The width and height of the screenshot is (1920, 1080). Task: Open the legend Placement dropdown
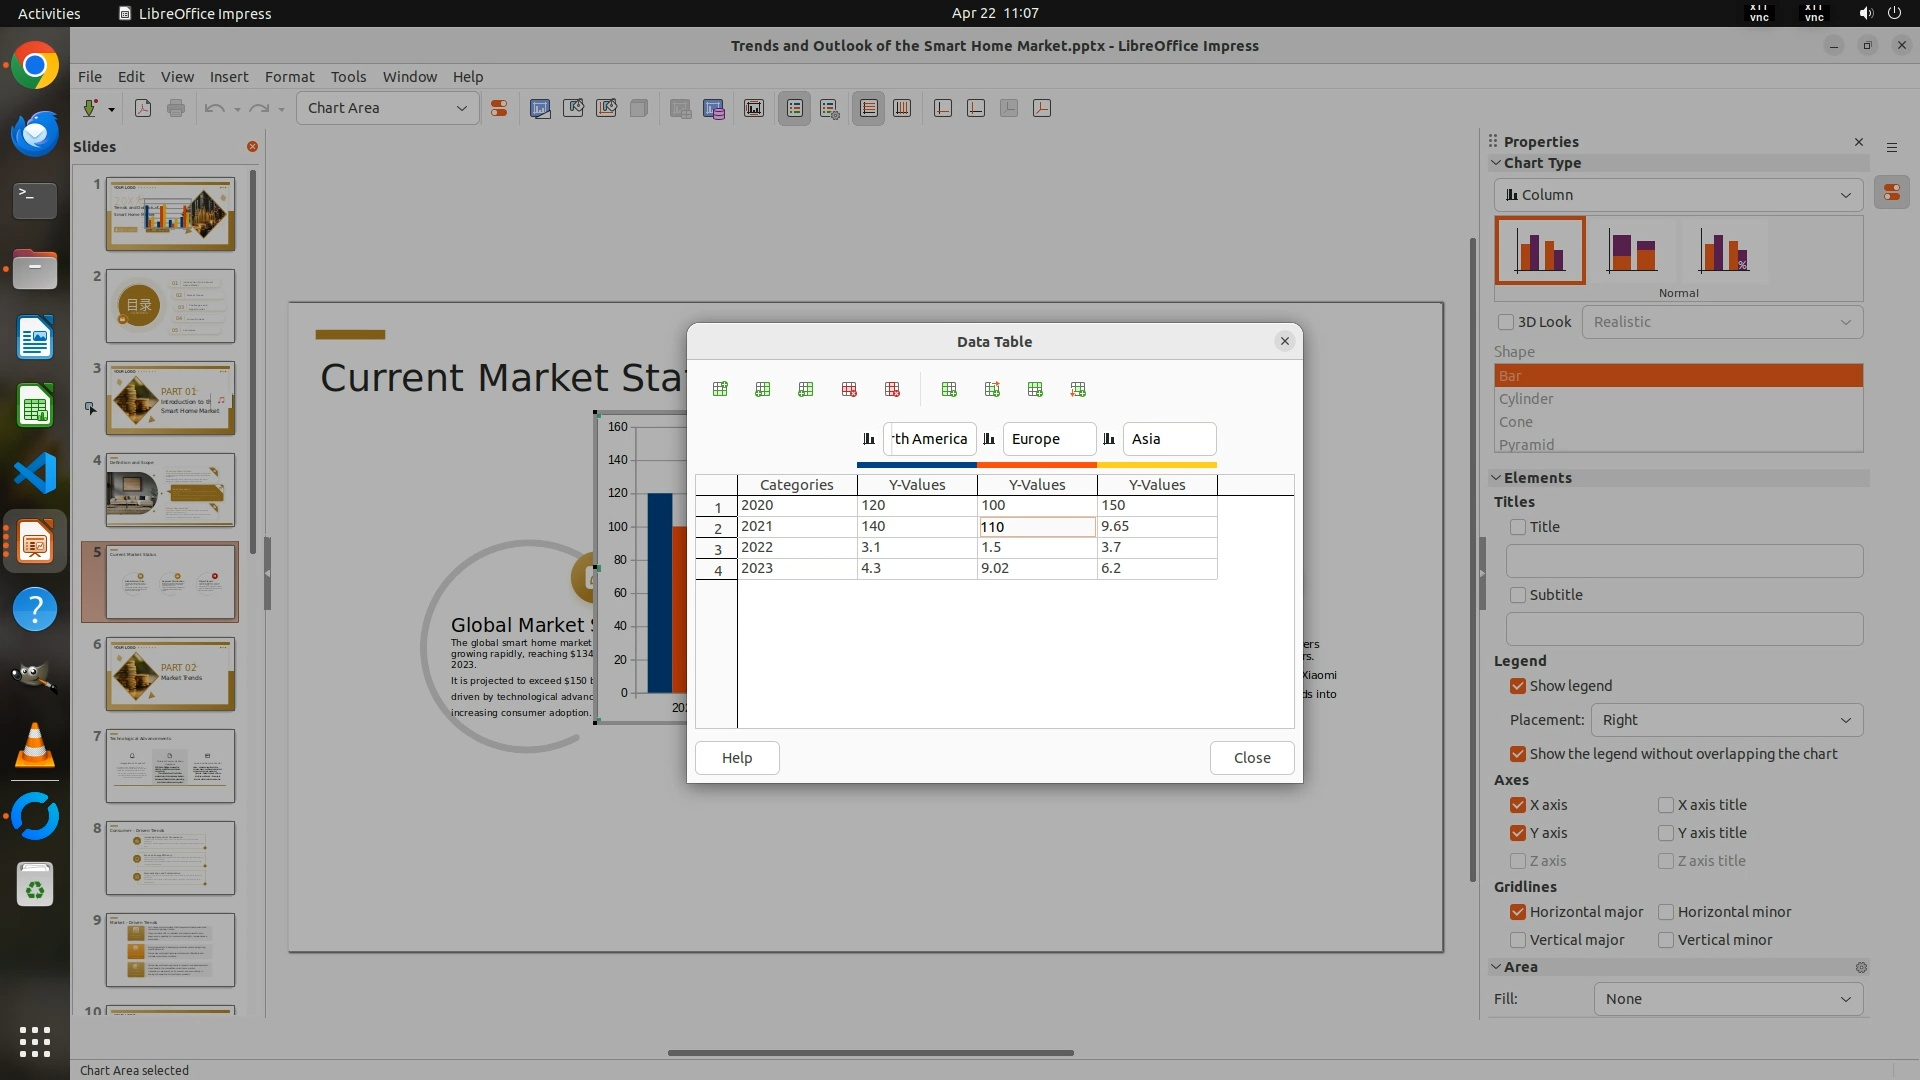tap(1727, 720)
